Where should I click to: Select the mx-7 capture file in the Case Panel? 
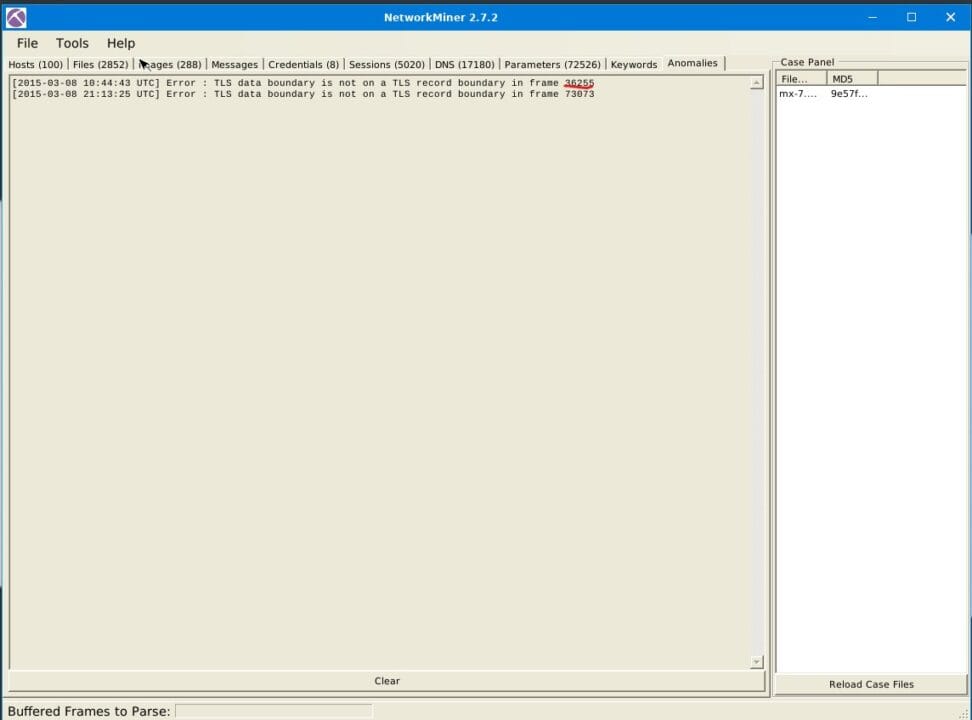click(795, 93)
